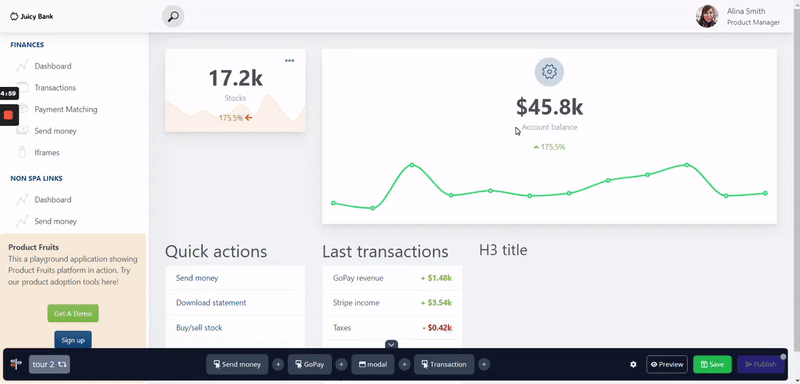The image size is (800, 384).
Task: Stop recording with the red square button
Action: coord(8,115)
